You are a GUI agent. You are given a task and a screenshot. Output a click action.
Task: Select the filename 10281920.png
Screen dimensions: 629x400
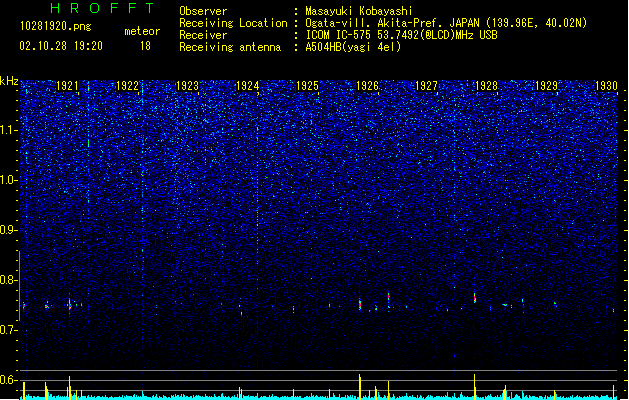point(56,26)
